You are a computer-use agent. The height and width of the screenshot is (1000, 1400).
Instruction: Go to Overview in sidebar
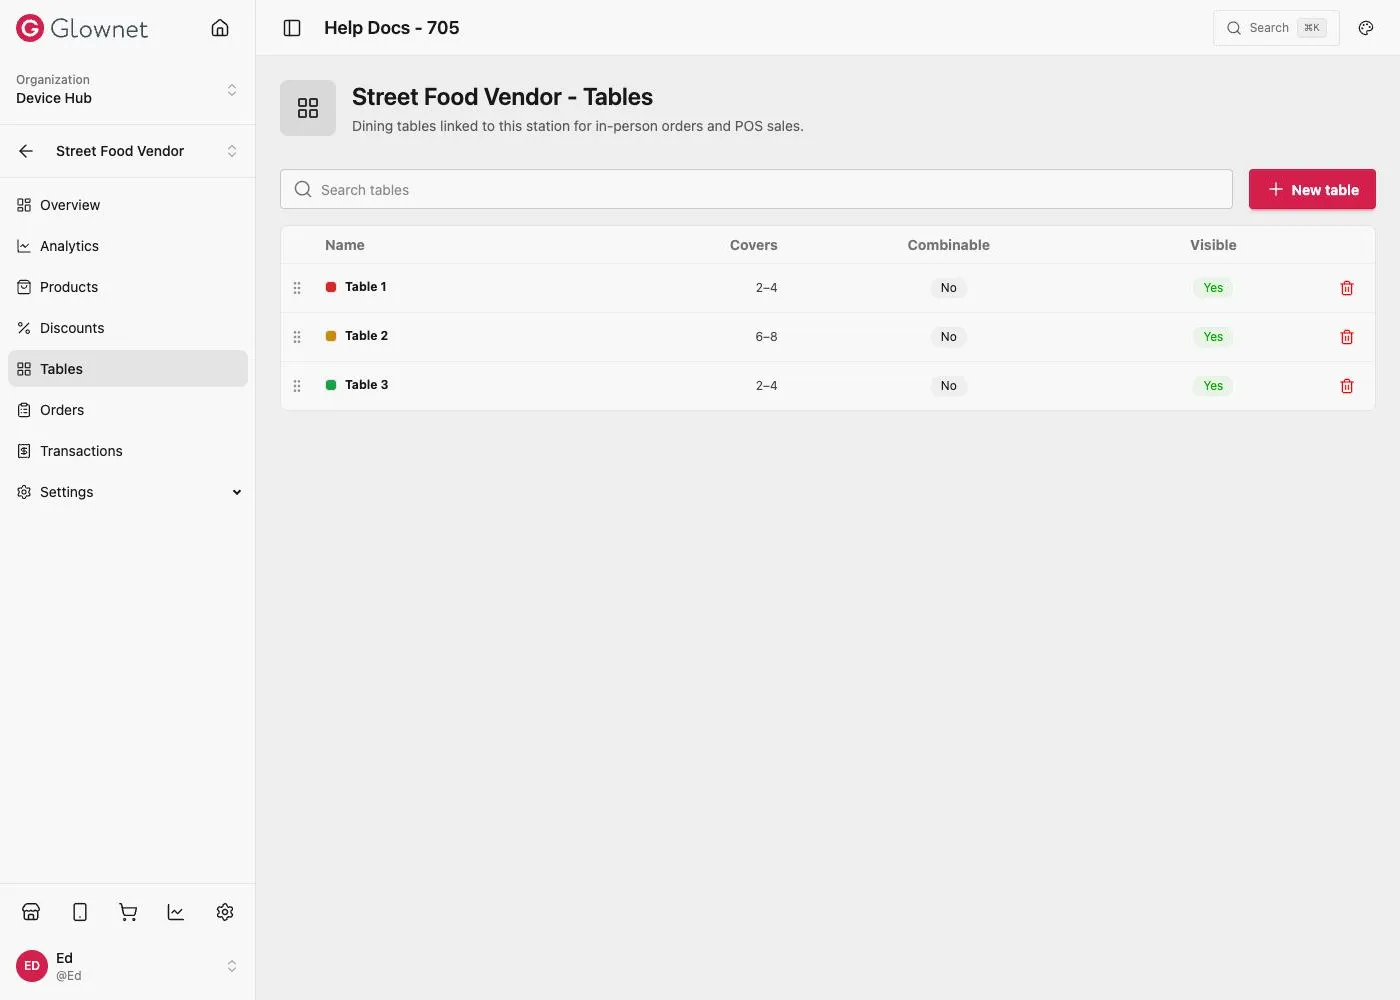(128, 205)
